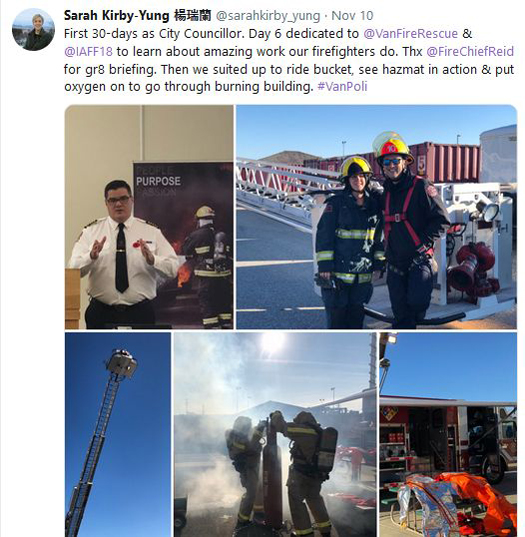Open the #VanPoli hashtag
The height and width of the screenshot is (537, 525).
[342, 86]
